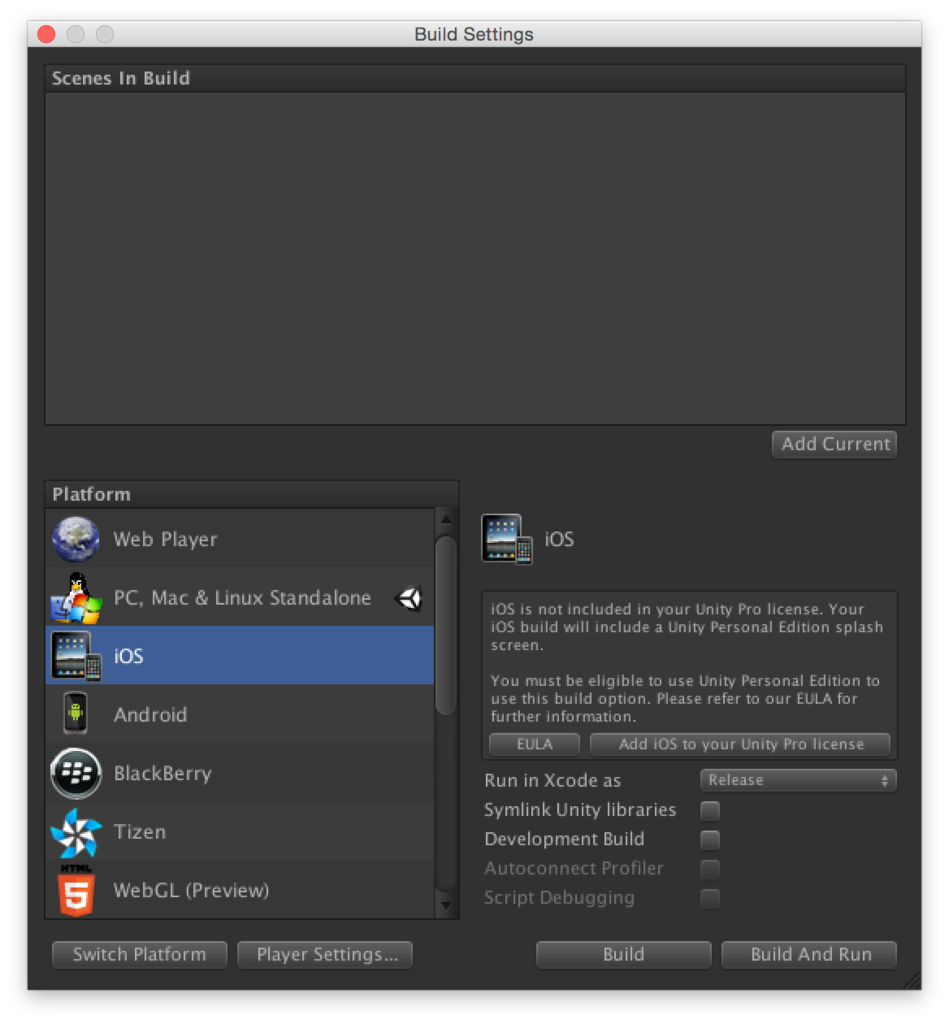Click the Scenes In Build header
The width and height of the screenshot is (949, 1024).
point(475,78)
